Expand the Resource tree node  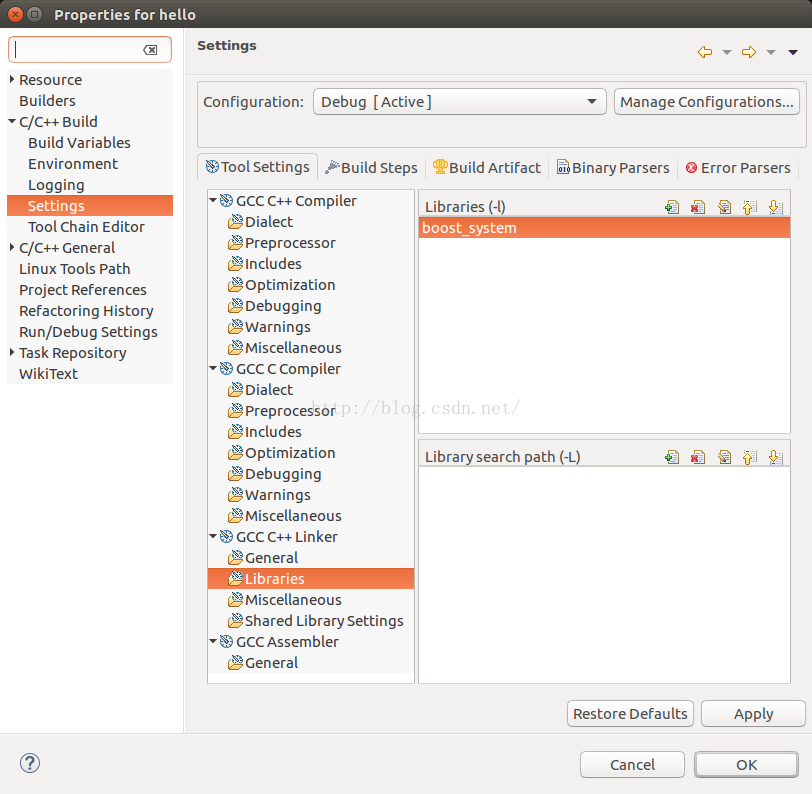12,79
